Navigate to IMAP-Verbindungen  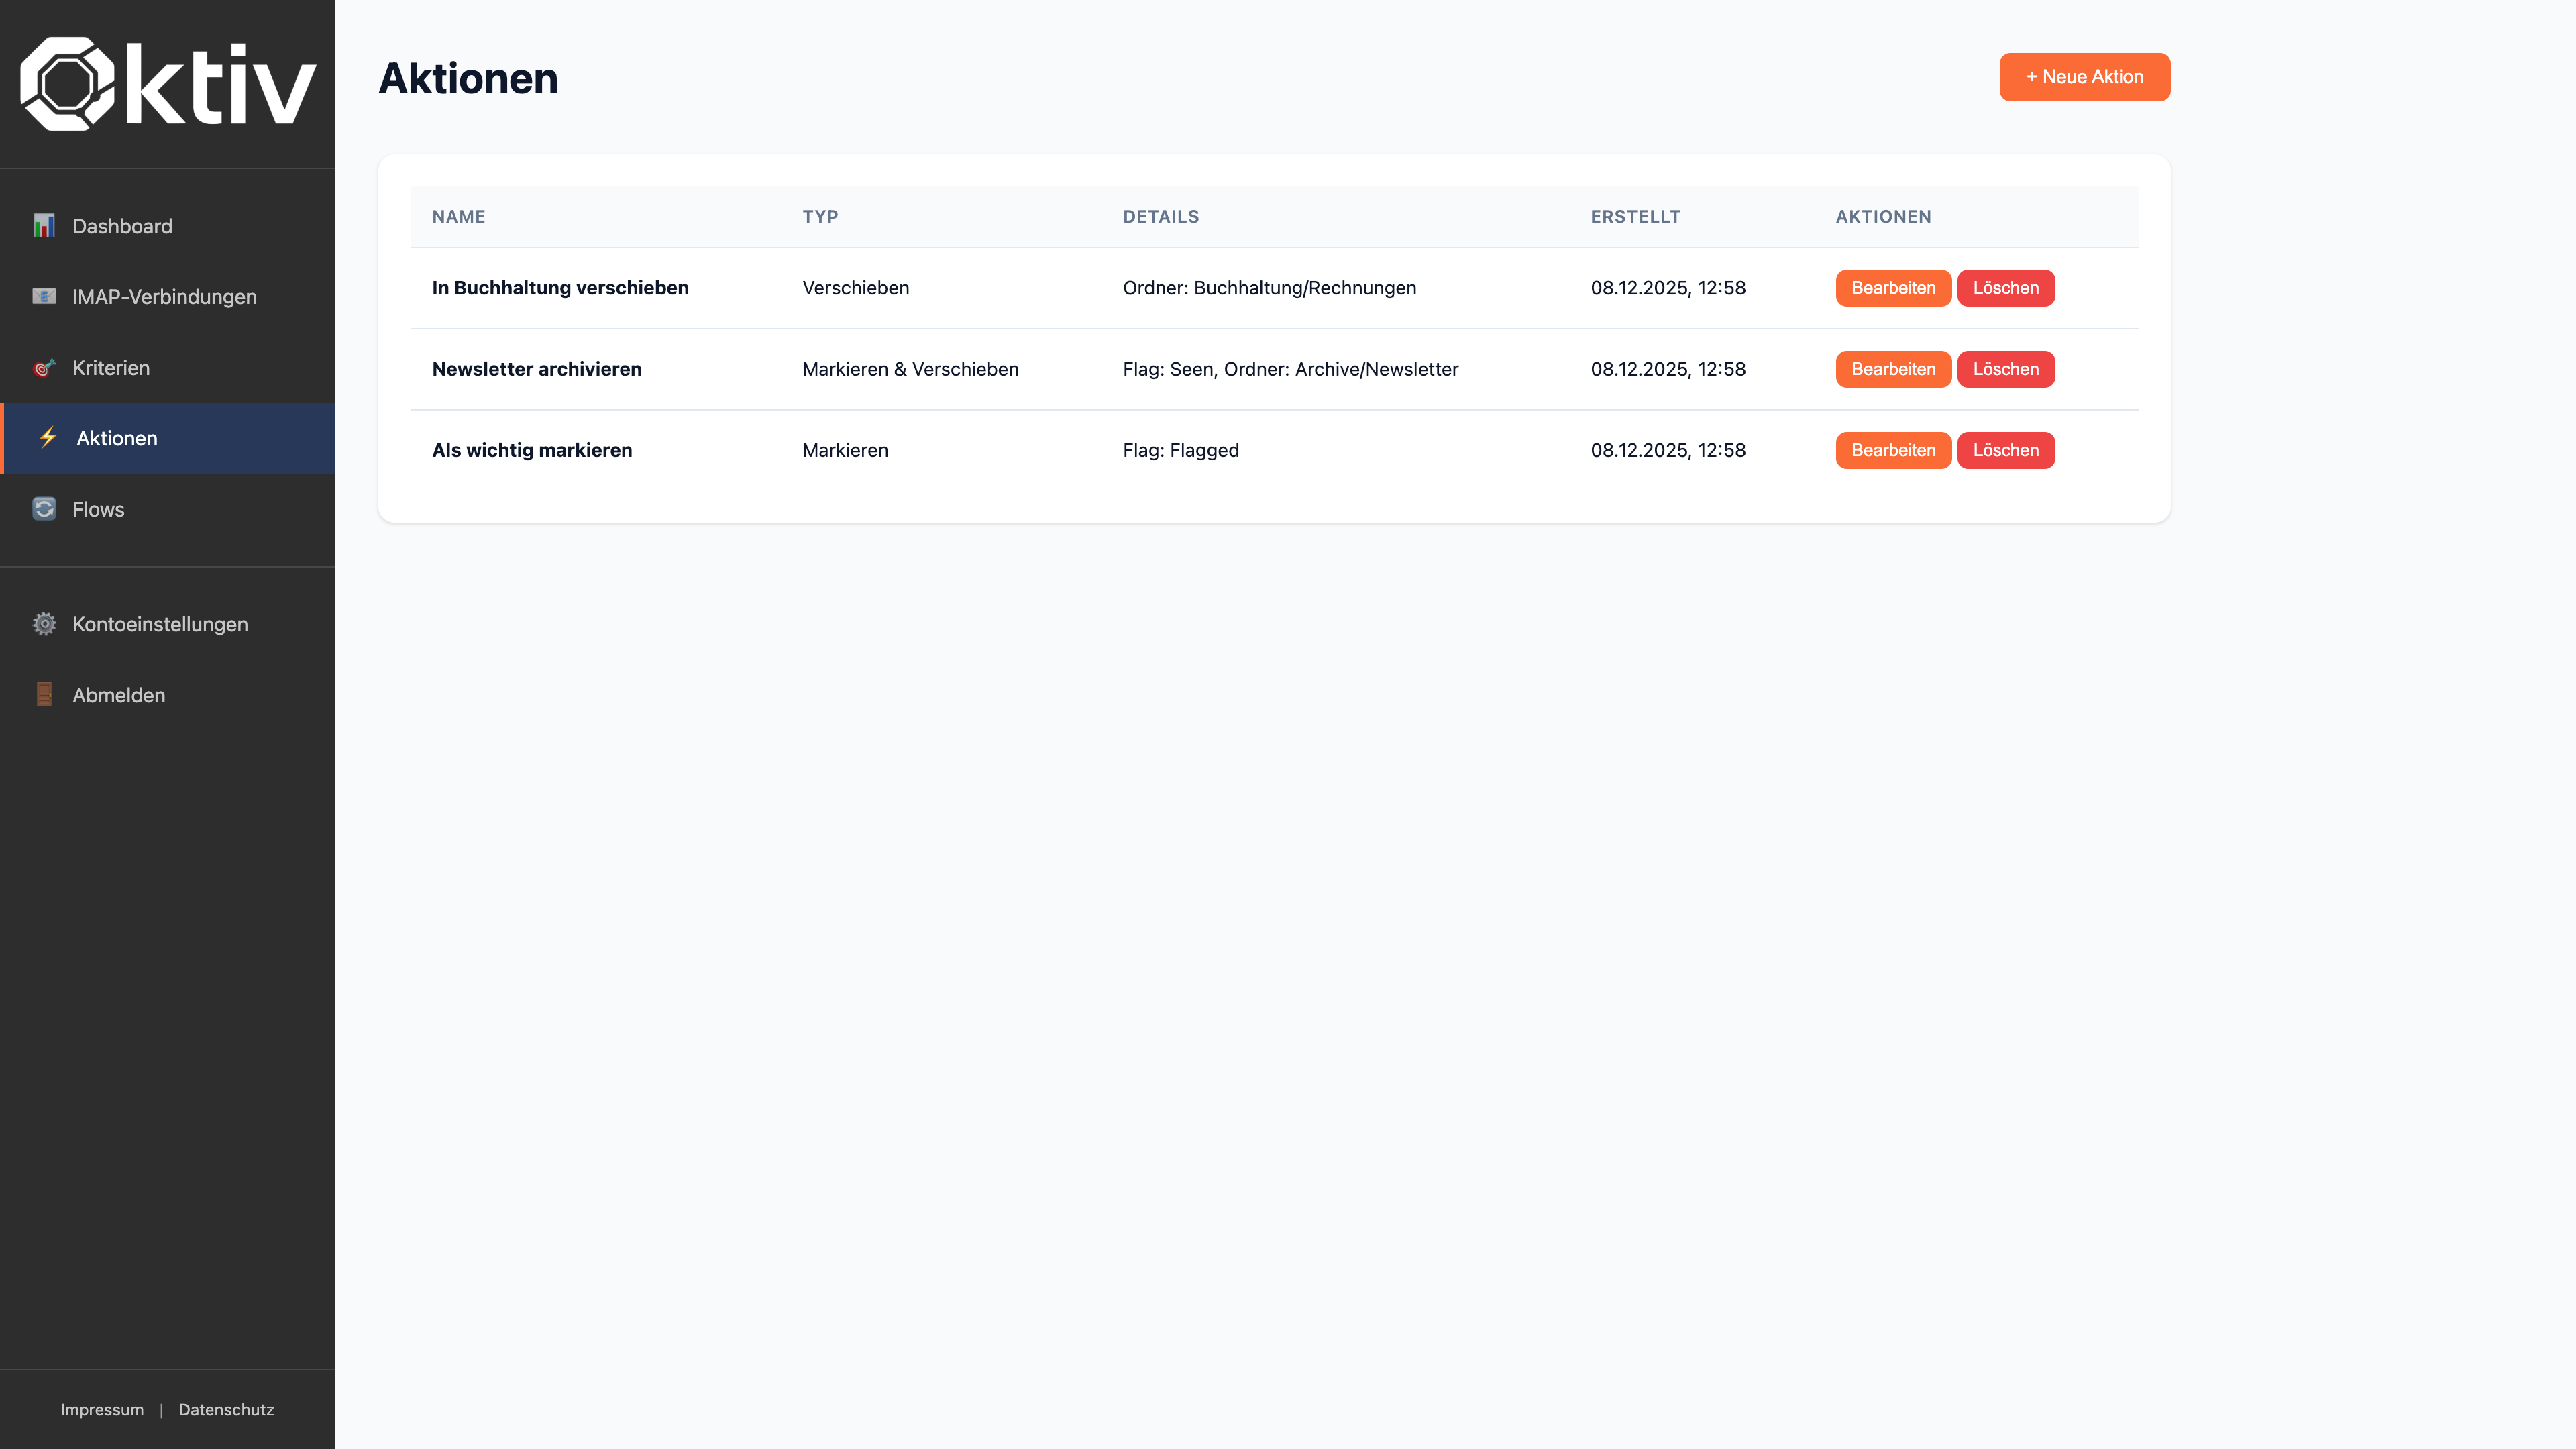click(x=163, y=296)
